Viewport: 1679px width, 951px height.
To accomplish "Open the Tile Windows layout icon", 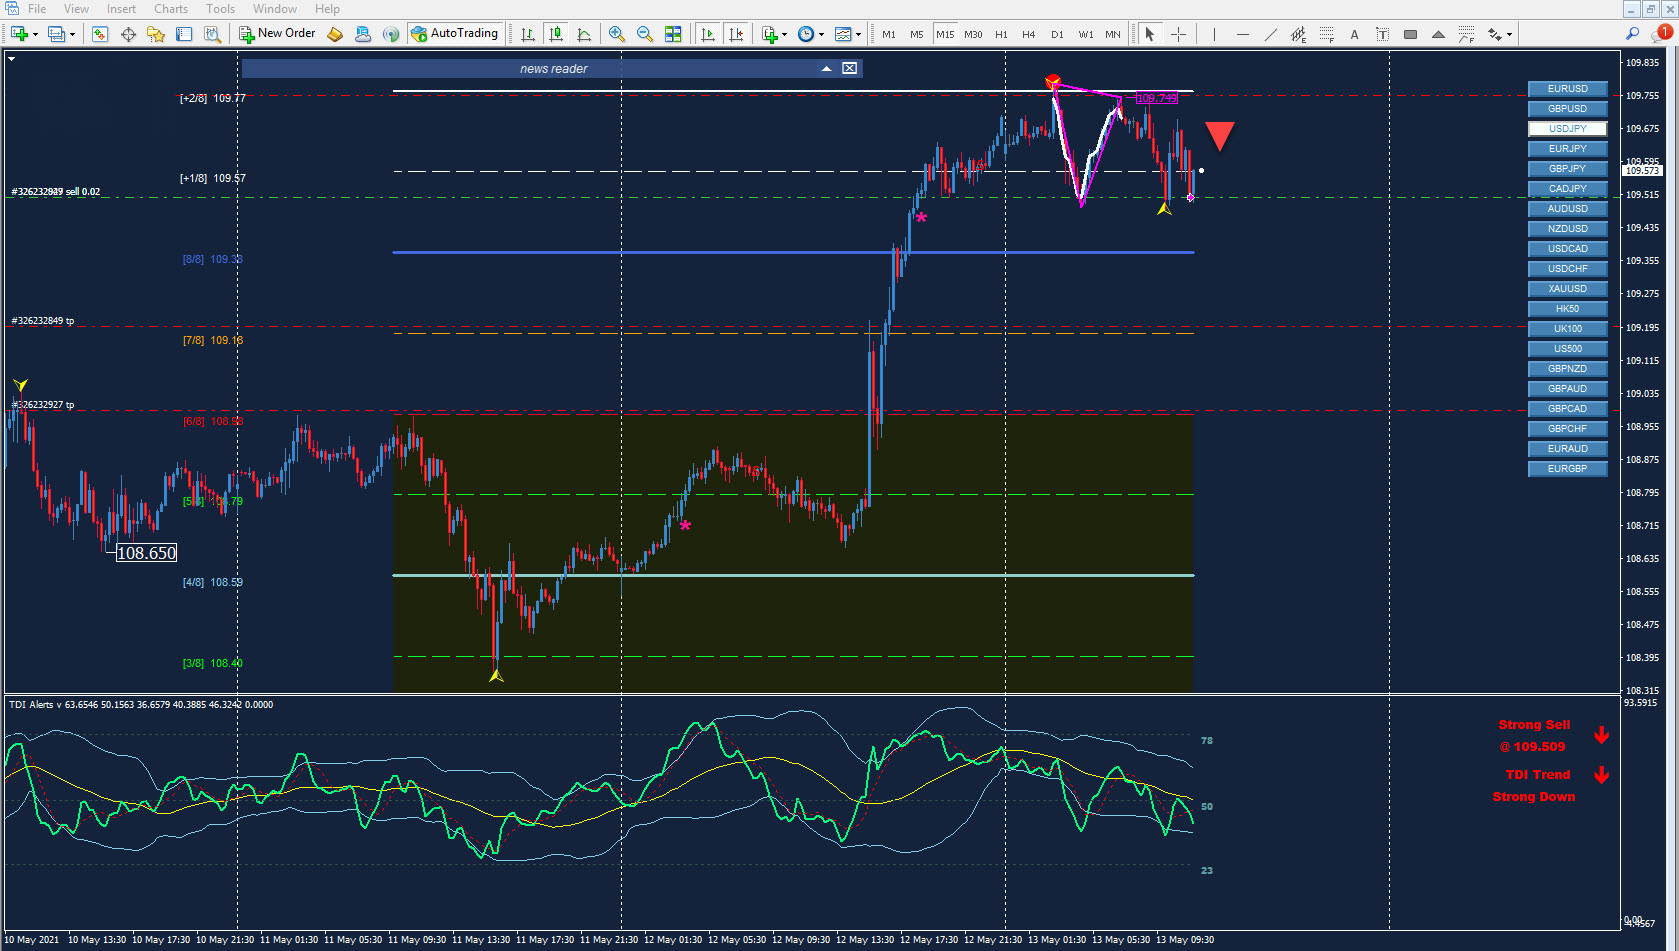I will tap(673, 34).
